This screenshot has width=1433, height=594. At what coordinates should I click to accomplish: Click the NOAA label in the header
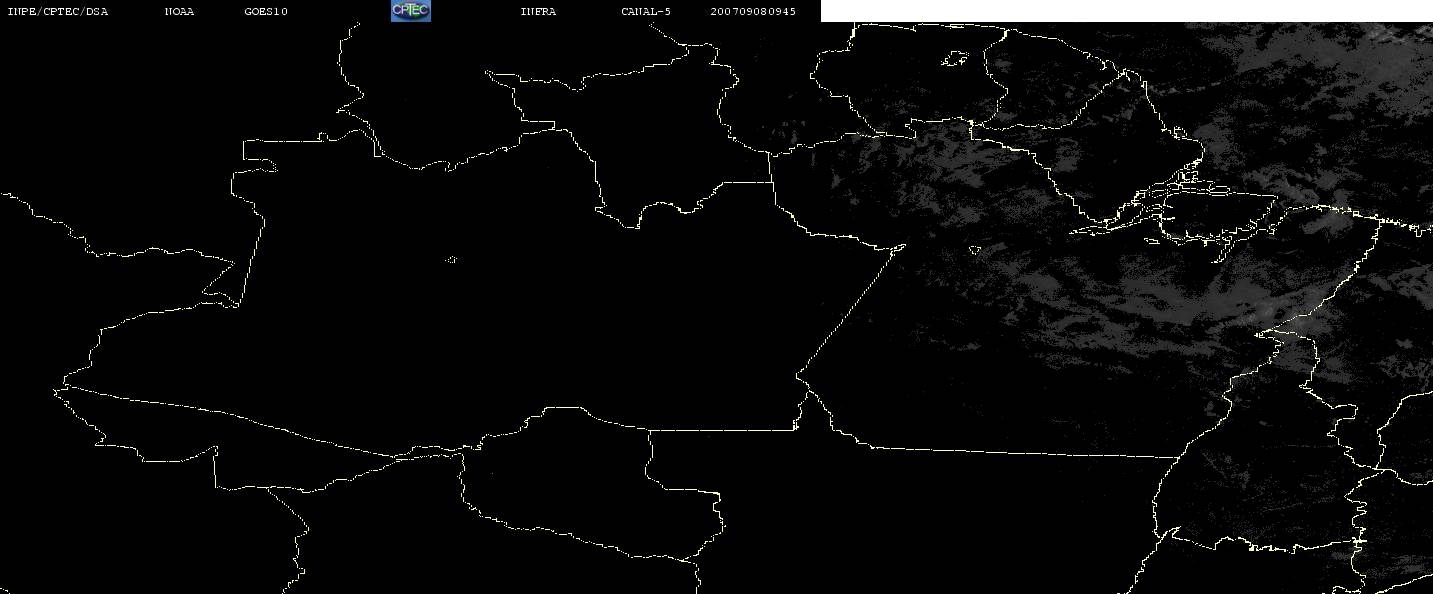coord(179,12)
